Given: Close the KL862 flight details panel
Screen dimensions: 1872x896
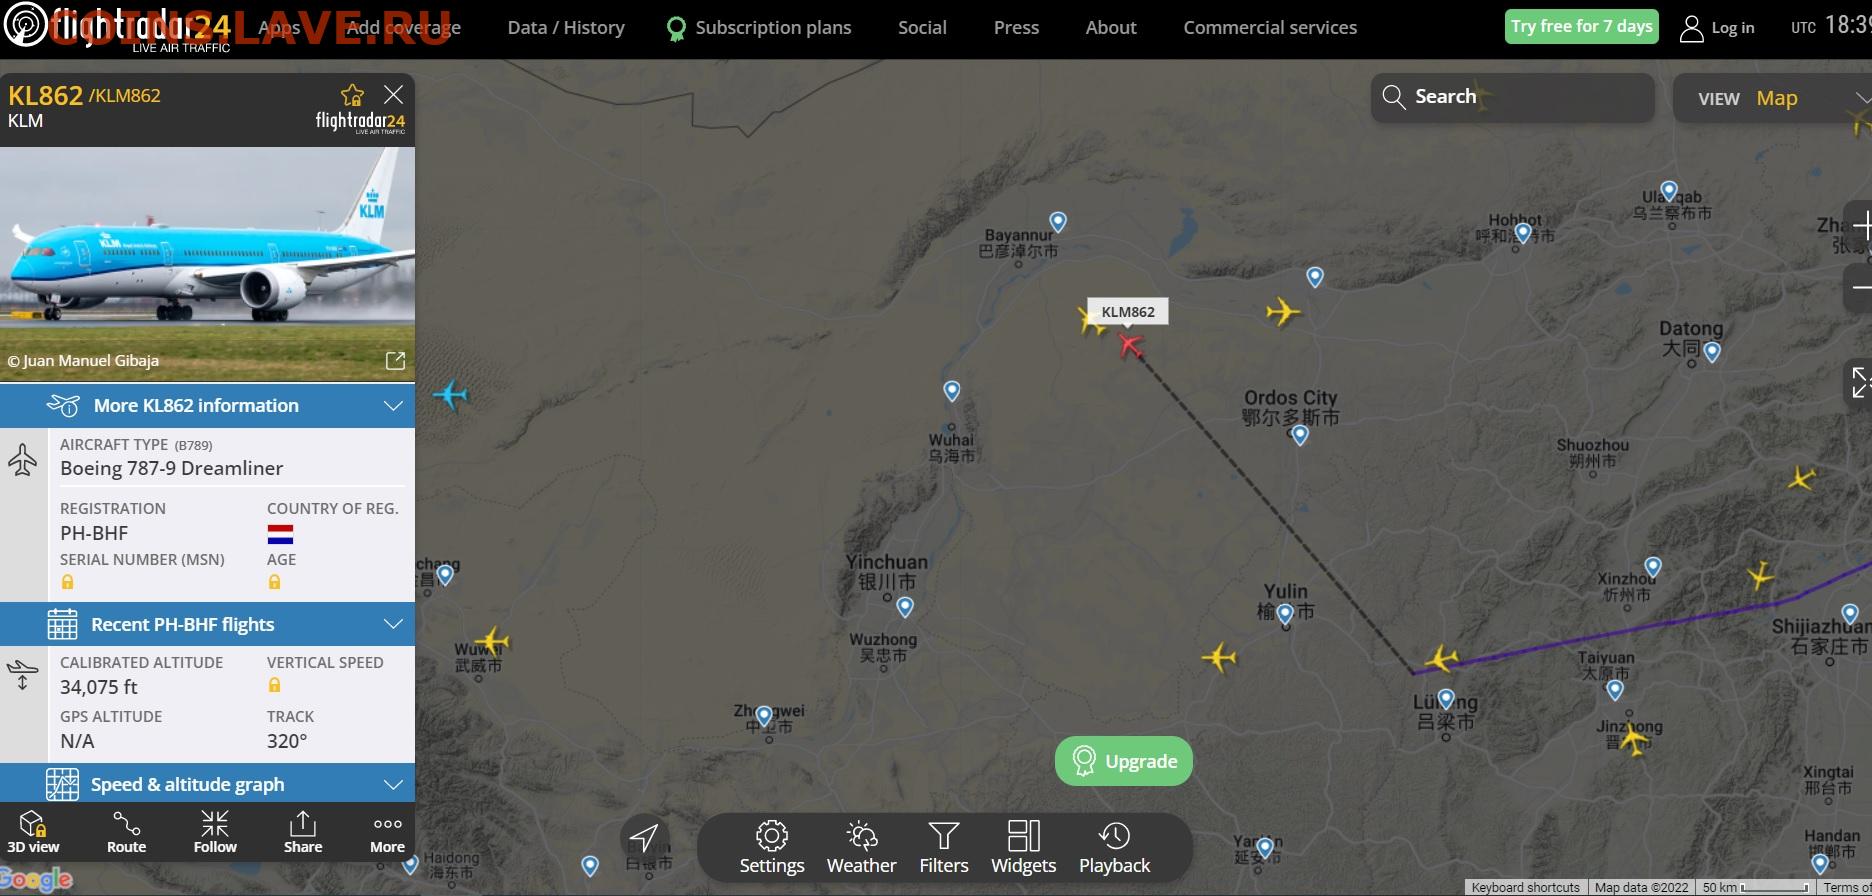Looking at the screenshot, I should (x=394, y=95).
